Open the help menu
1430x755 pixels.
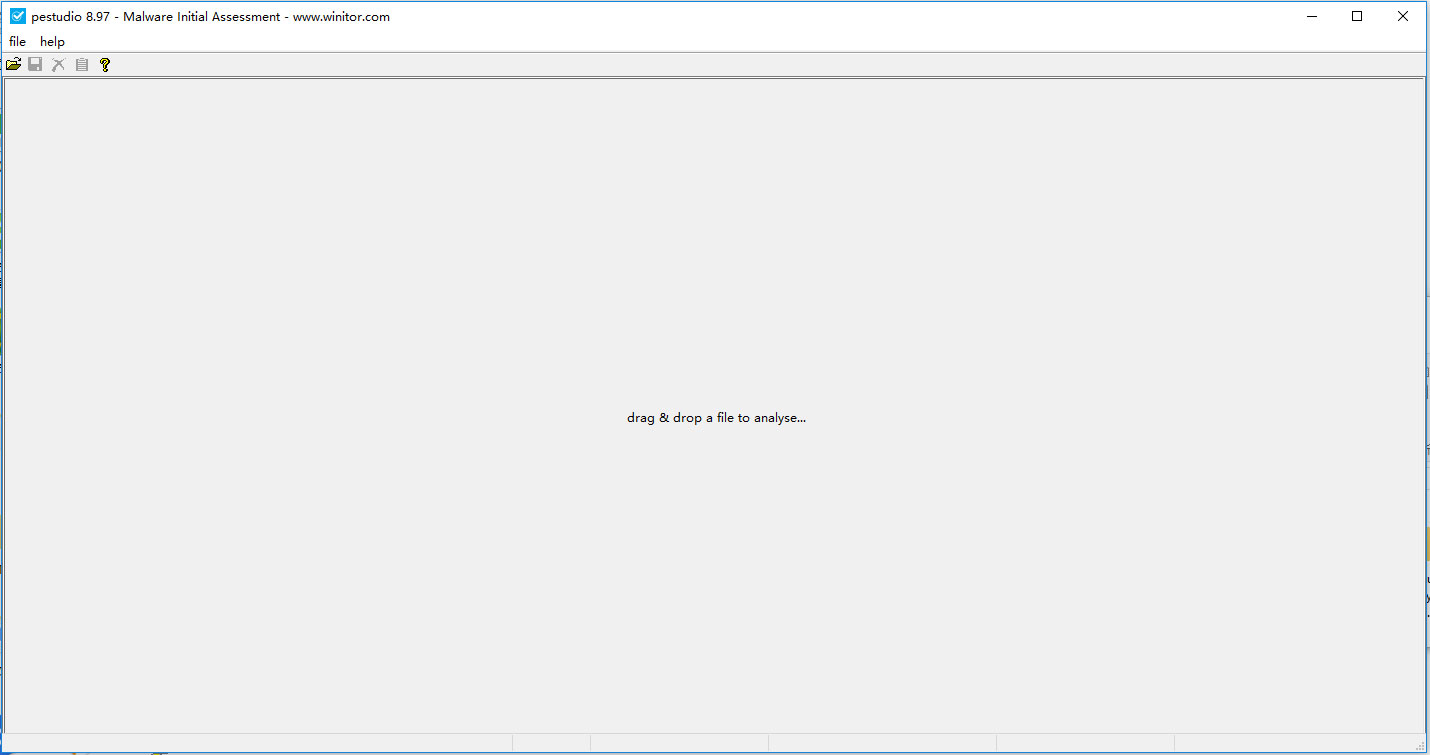pos(52,41)
